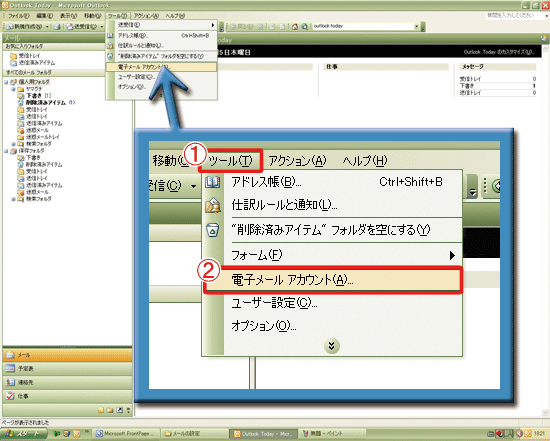The width and height of the screenshot is (550, 441).
Task: Select 削除済みアイテム under 個人用フォルダ
Action: coord(46,103)
